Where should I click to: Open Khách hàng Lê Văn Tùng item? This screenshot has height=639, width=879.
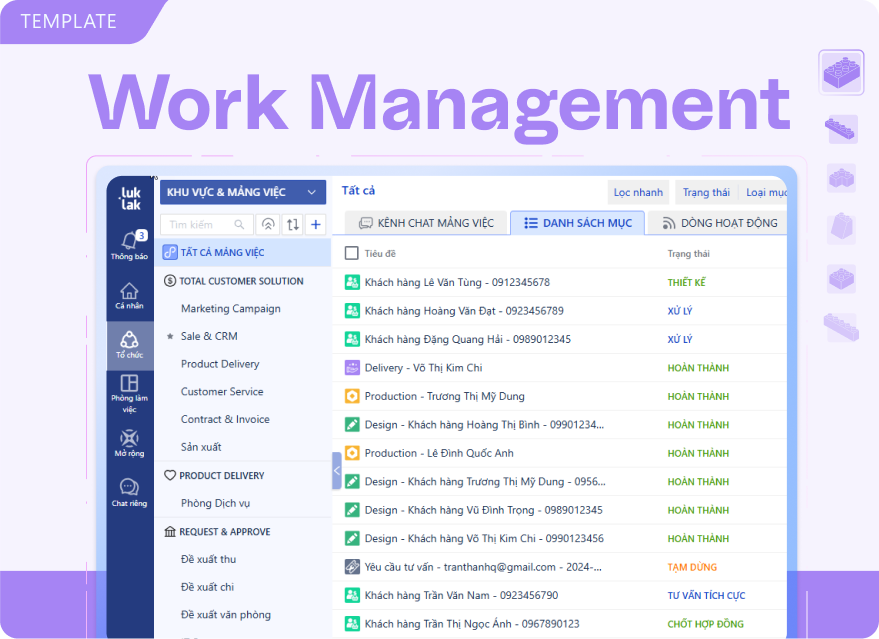coord(457,283)
